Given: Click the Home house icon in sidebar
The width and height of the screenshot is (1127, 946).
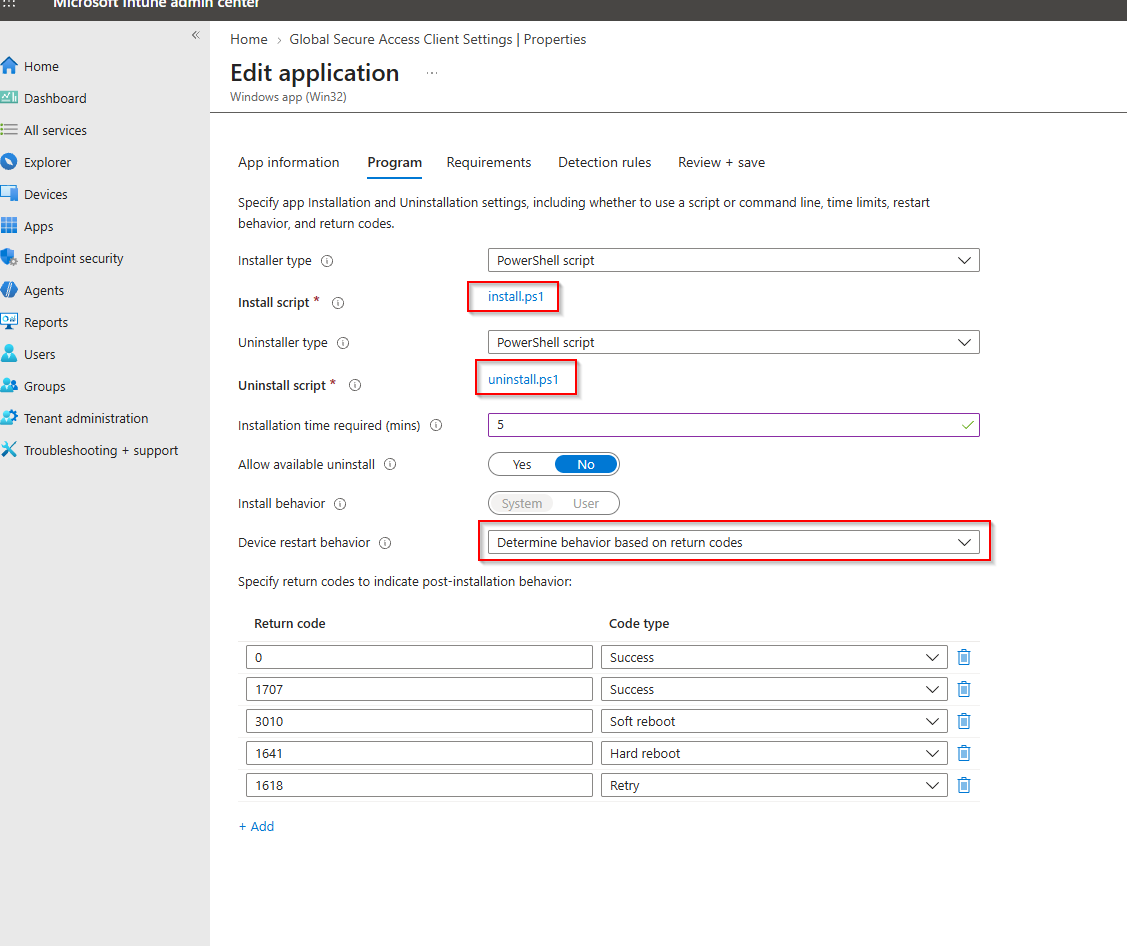Looking at the screenshot, I should pyautogui.click(x=9, y=66).
